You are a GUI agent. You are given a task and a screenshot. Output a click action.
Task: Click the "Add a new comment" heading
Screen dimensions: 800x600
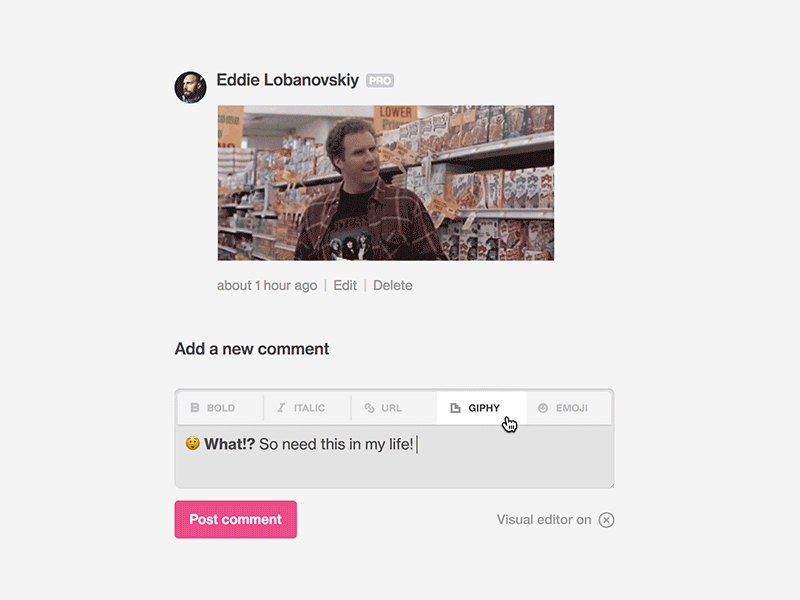tap(252, 349)
